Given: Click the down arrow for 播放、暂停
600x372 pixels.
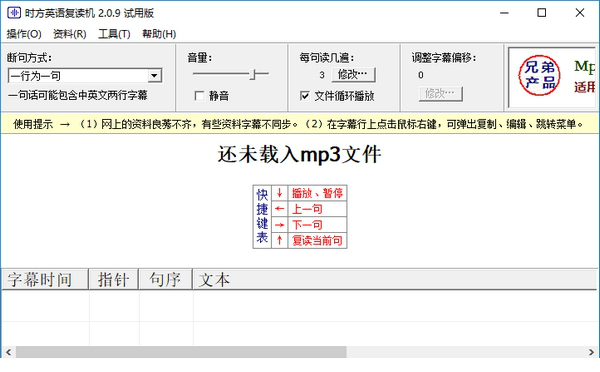Looking at the screenshot, I should tap(279, 193).
